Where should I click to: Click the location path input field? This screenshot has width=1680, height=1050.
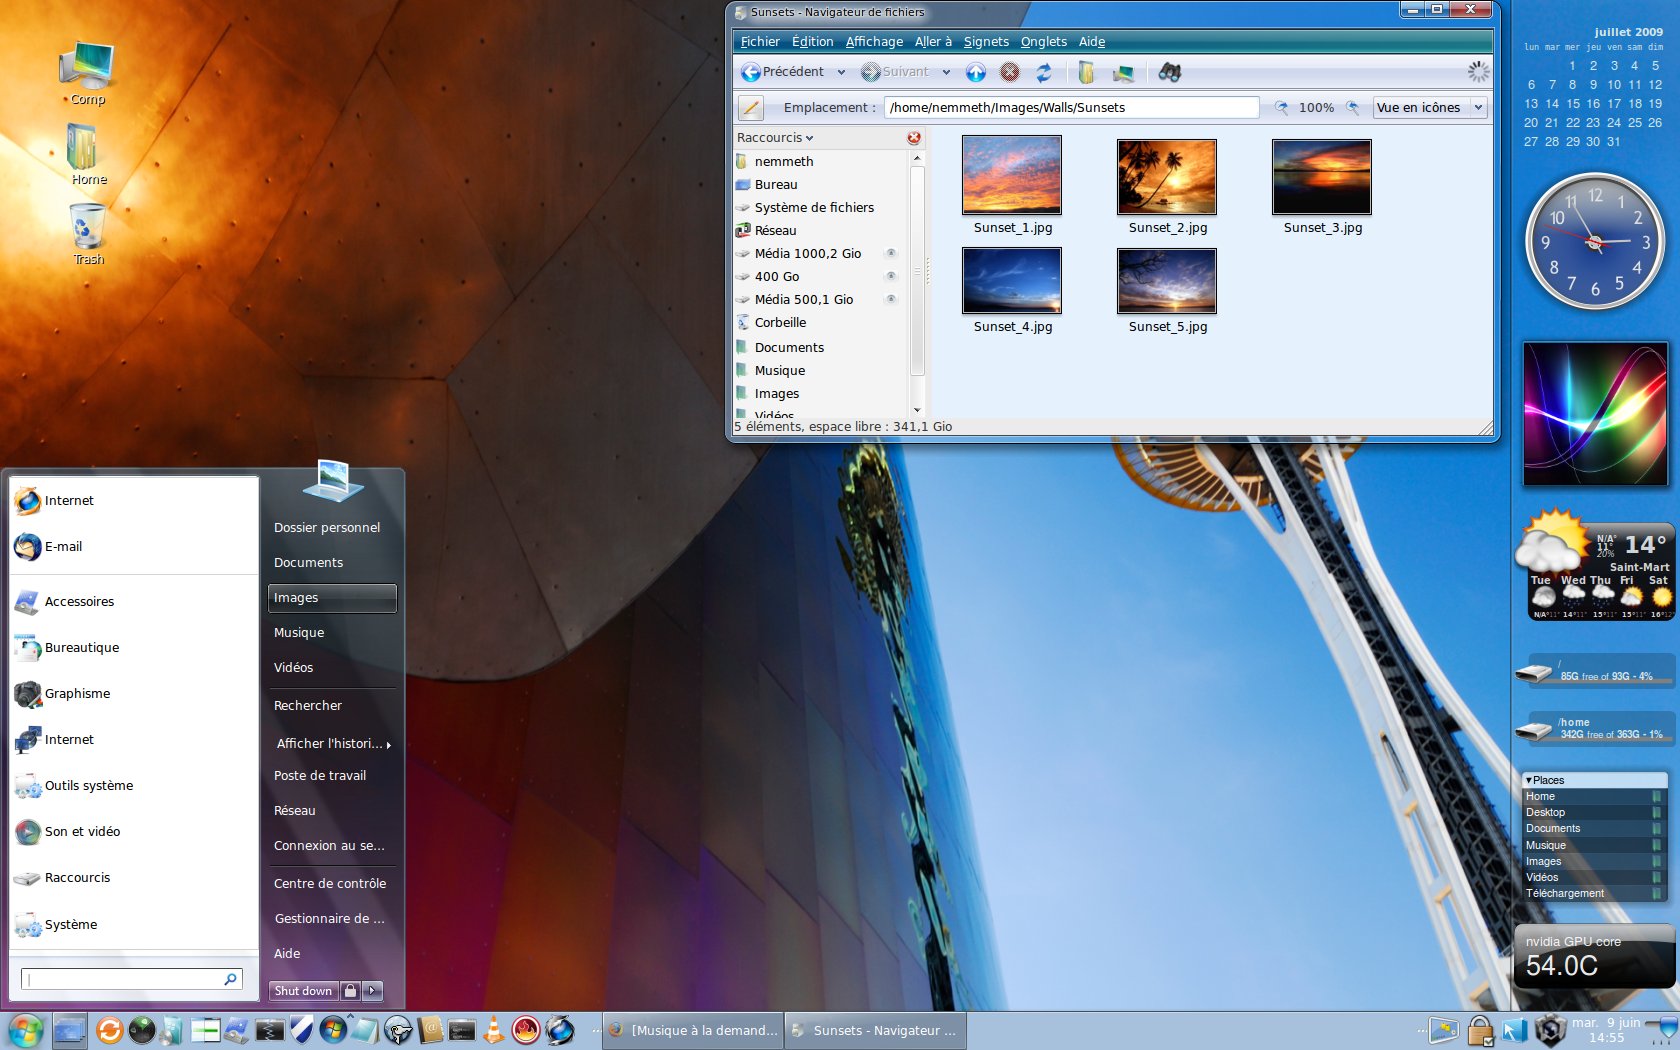coord(1071,107)
